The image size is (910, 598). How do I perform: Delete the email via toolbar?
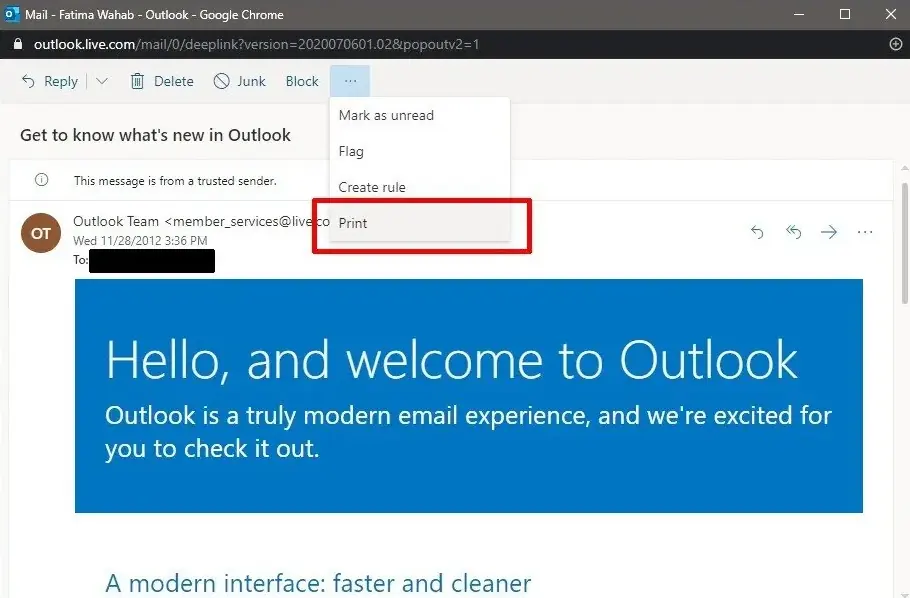162,81
